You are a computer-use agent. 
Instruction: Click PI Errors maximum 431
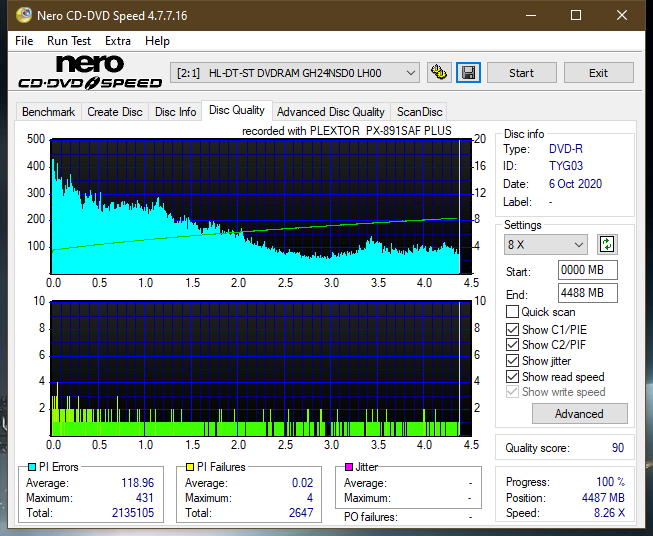pyautogui.click(x=145, y=498)
